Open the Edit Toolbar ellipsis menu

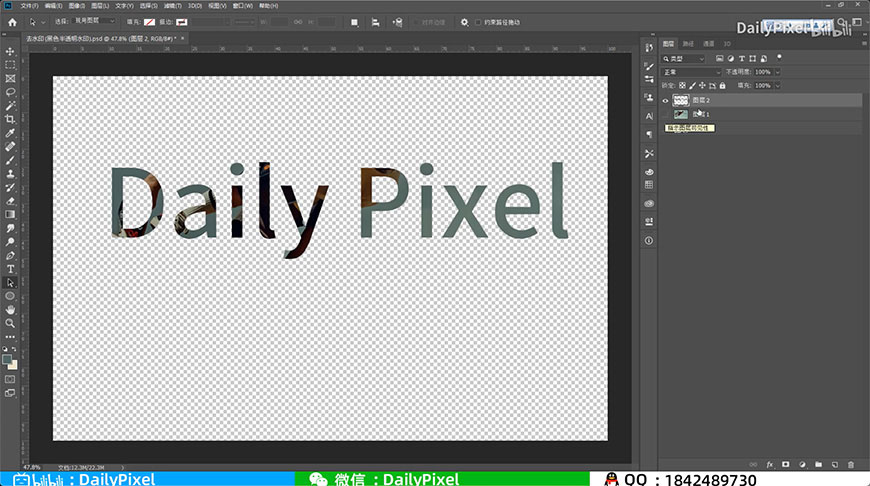[x=10, y=337]
